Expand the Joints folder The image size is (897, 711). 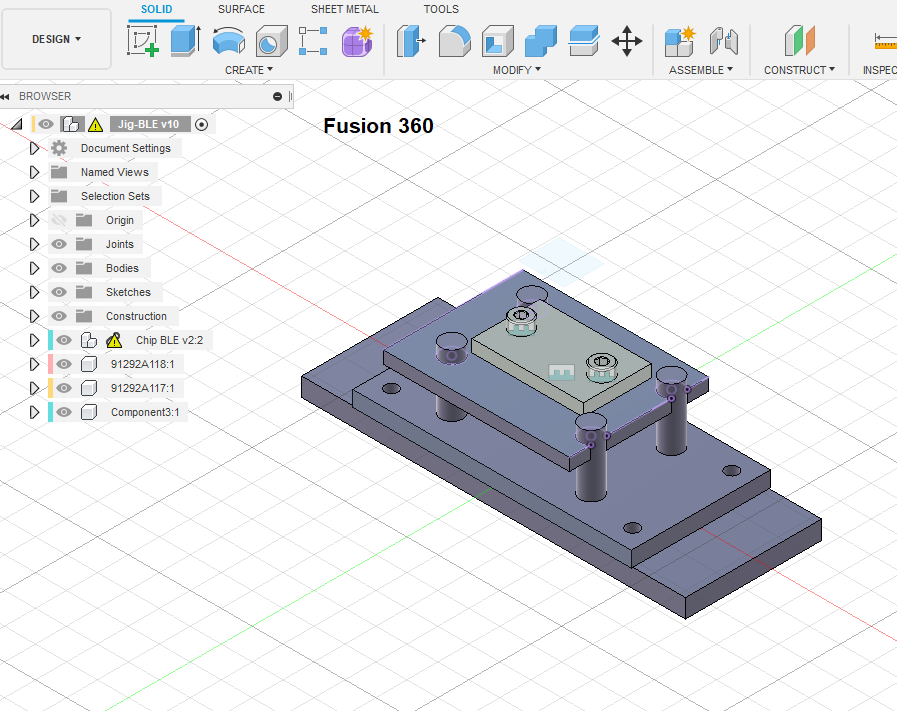[34, 244]
